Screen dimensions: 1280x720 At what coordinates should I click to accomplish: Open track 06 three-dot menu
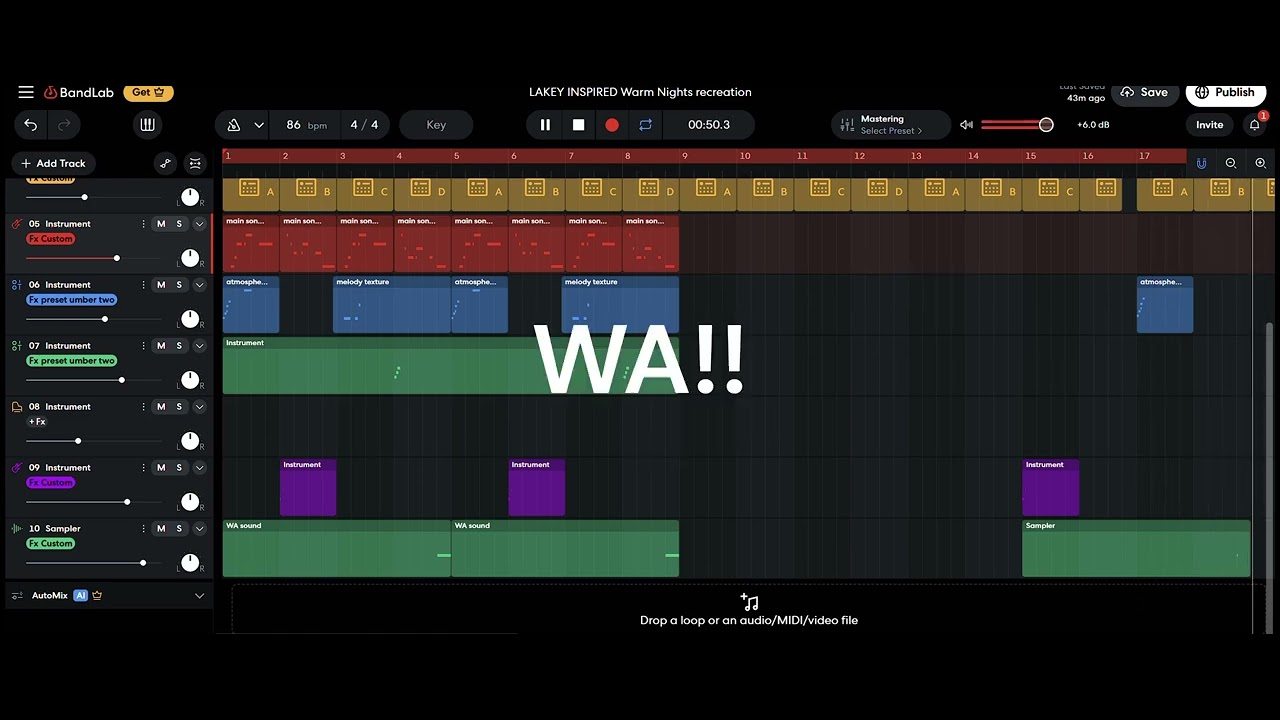click(143, 285)
